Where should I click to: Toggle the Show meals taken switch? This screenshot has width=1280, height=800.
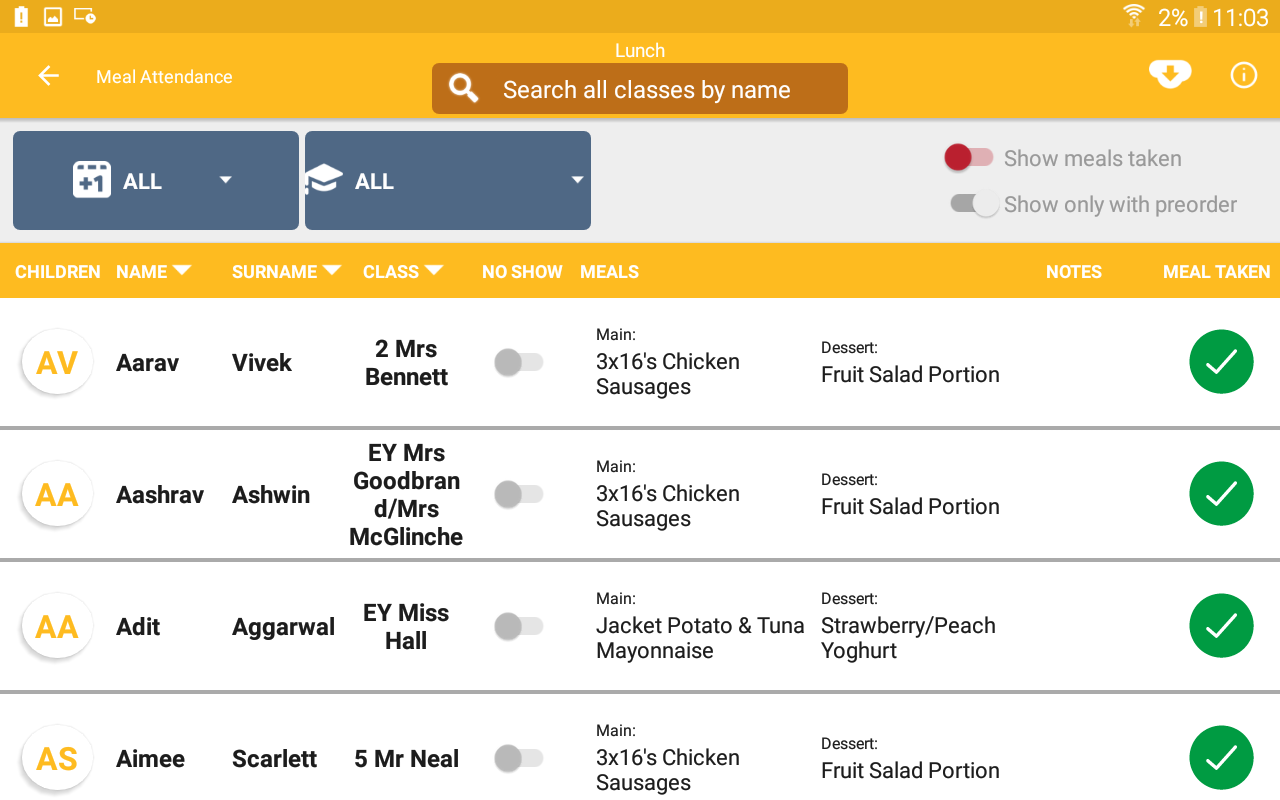point(968,158)
